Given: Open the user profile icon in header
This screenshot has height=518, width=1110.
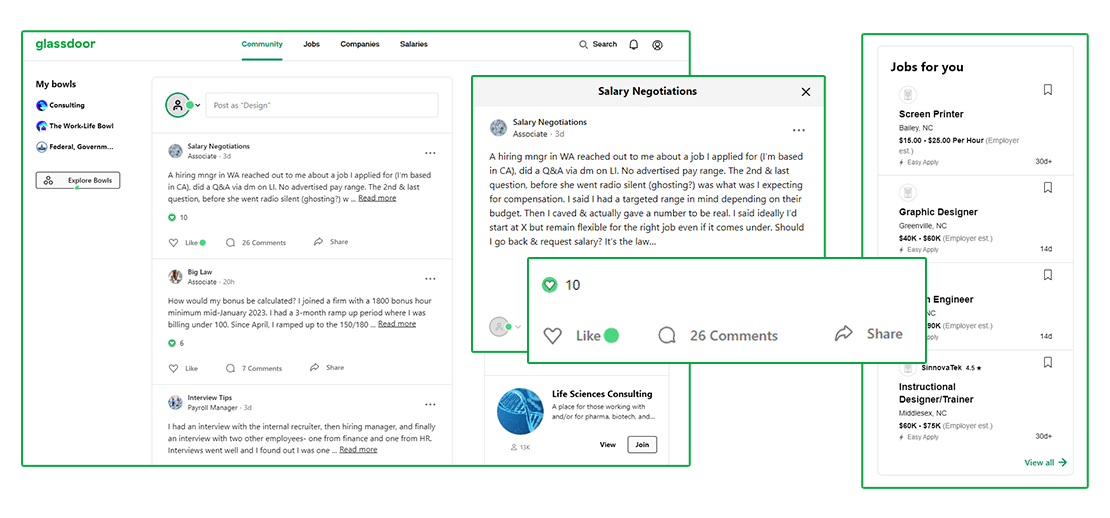Looking at the screenshot, I should (x=657, y=45).
